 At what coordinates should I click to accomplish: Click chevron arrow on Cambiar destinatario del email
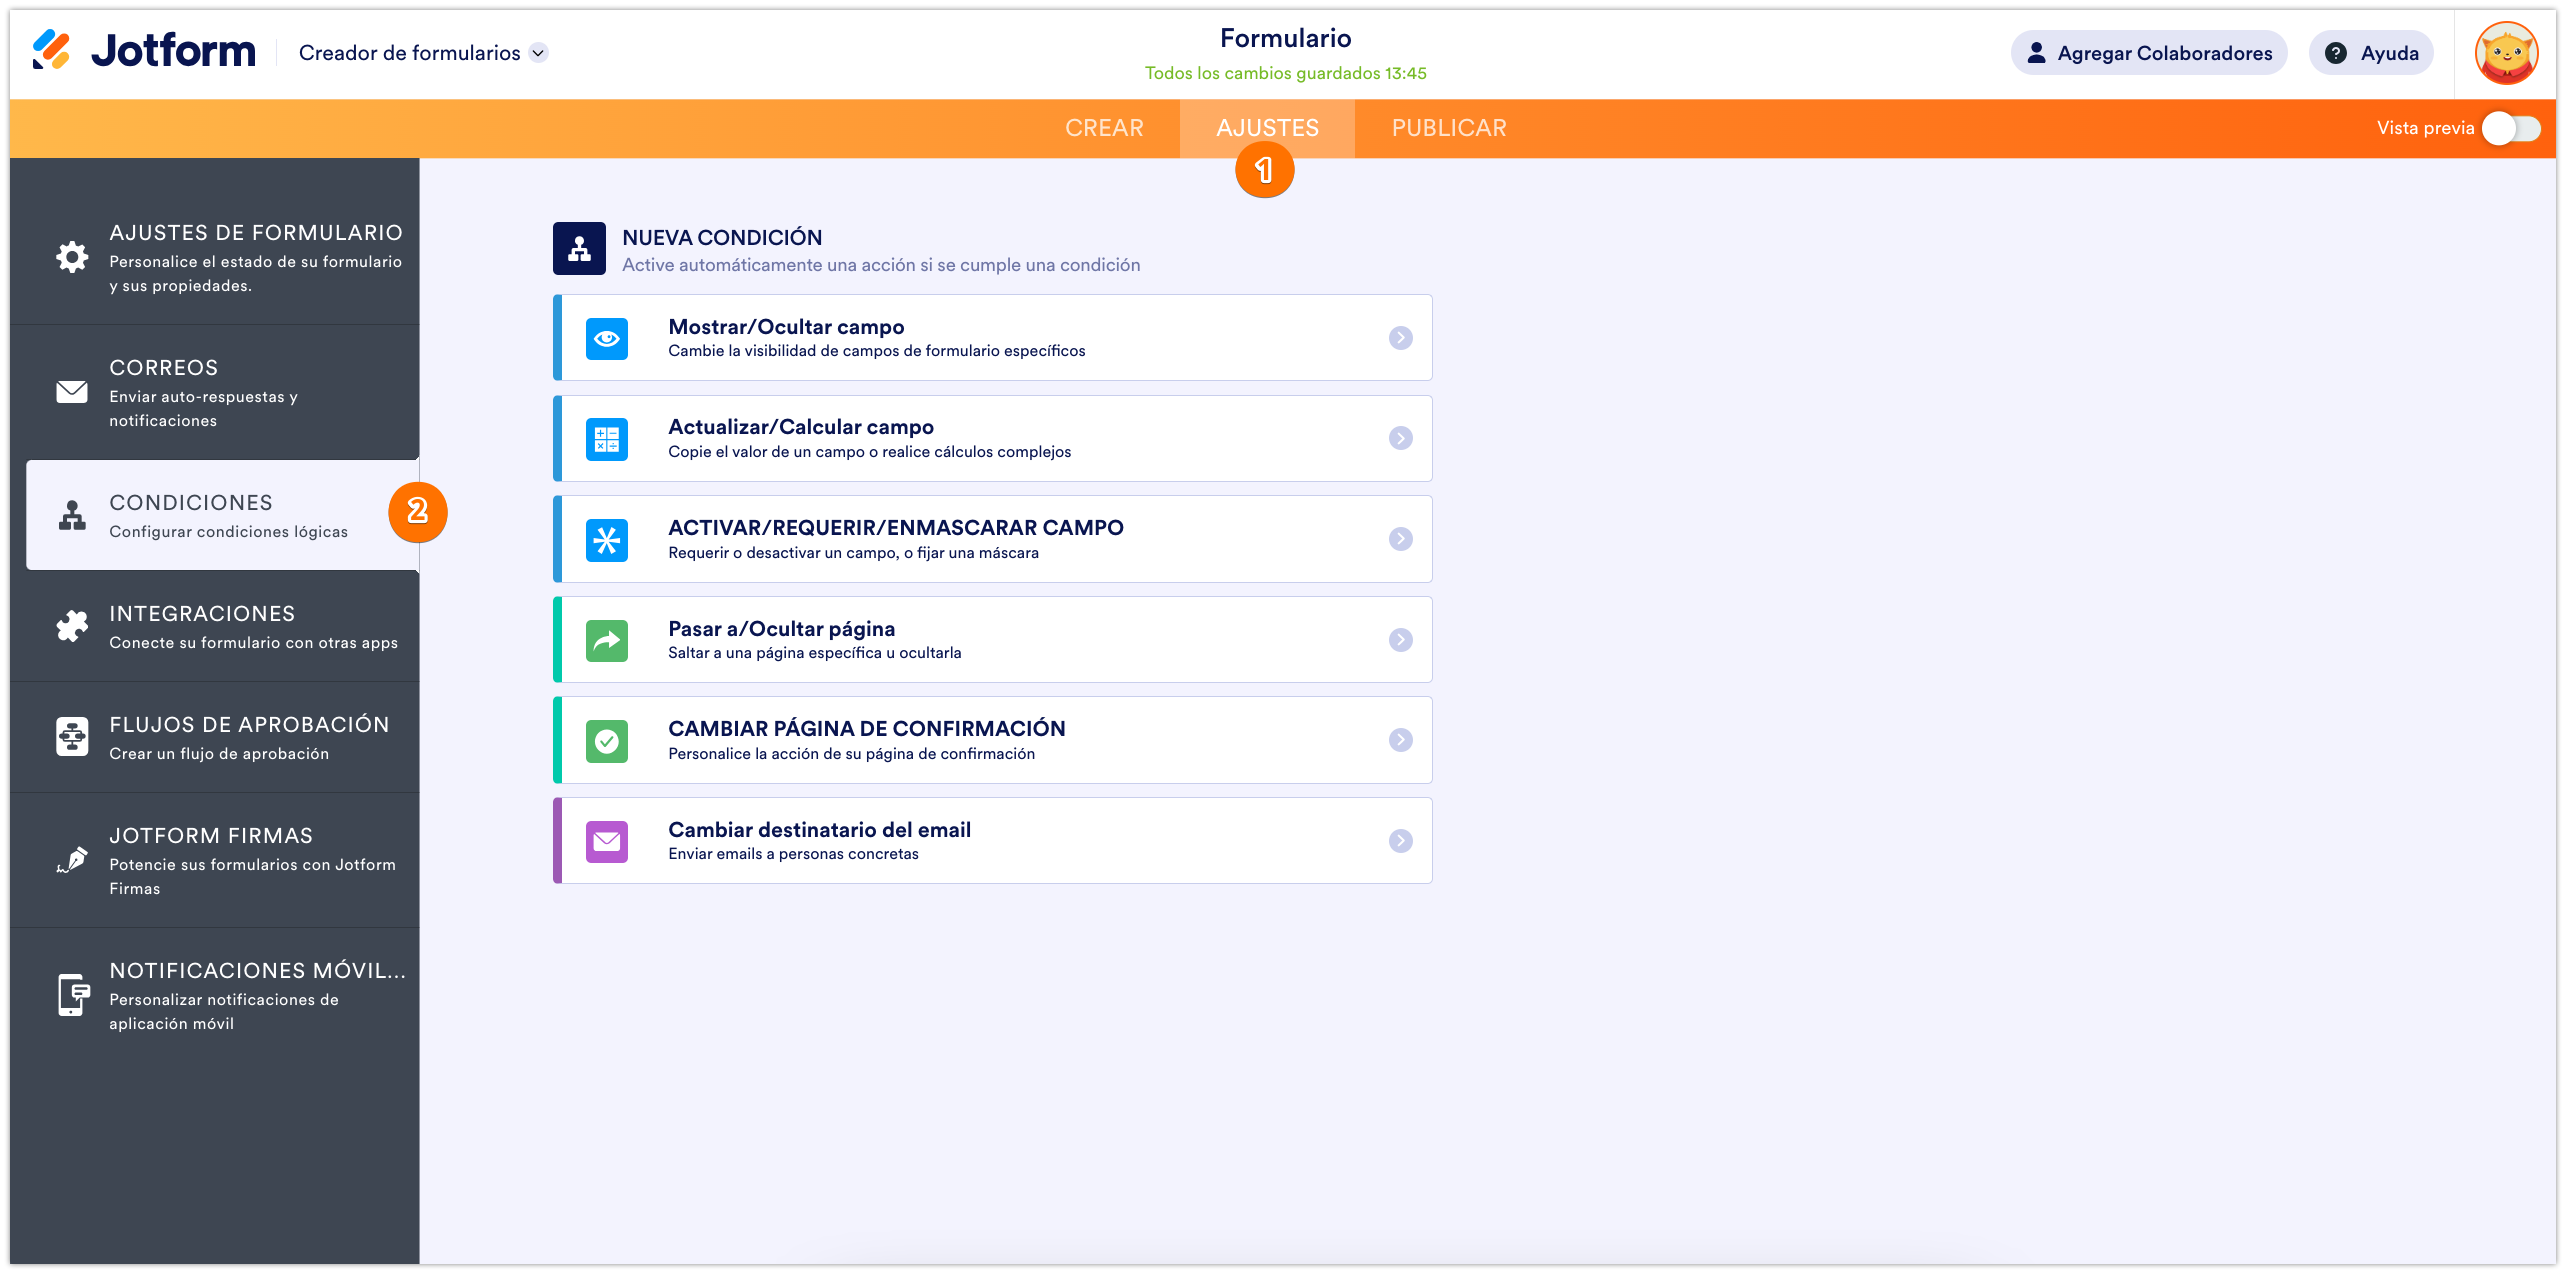(1400, 841)
